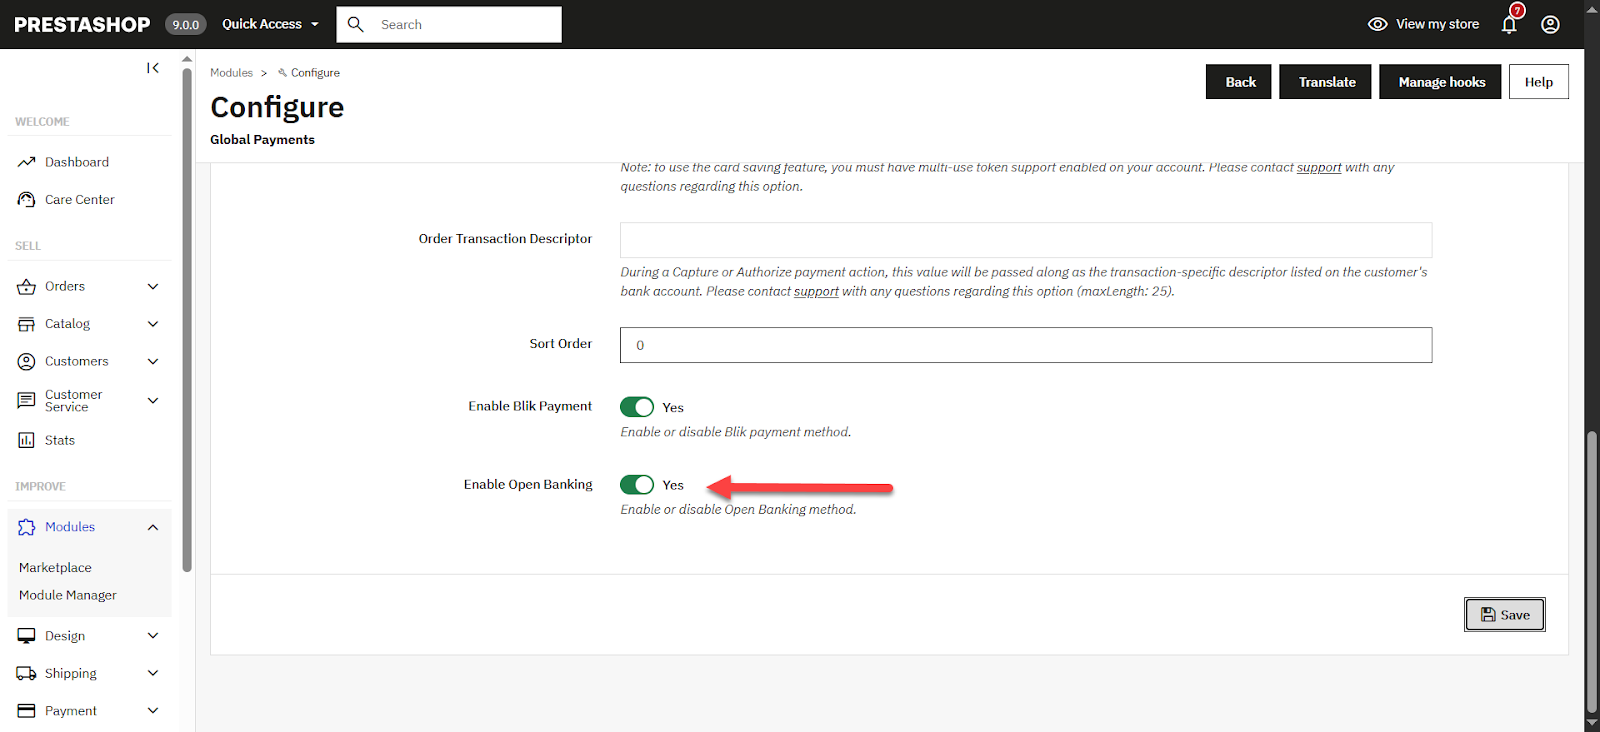Image resolution: width=1600 pixels, height=732 pixels.
Task: Click the top Search input box
Action: pos(449,24)
